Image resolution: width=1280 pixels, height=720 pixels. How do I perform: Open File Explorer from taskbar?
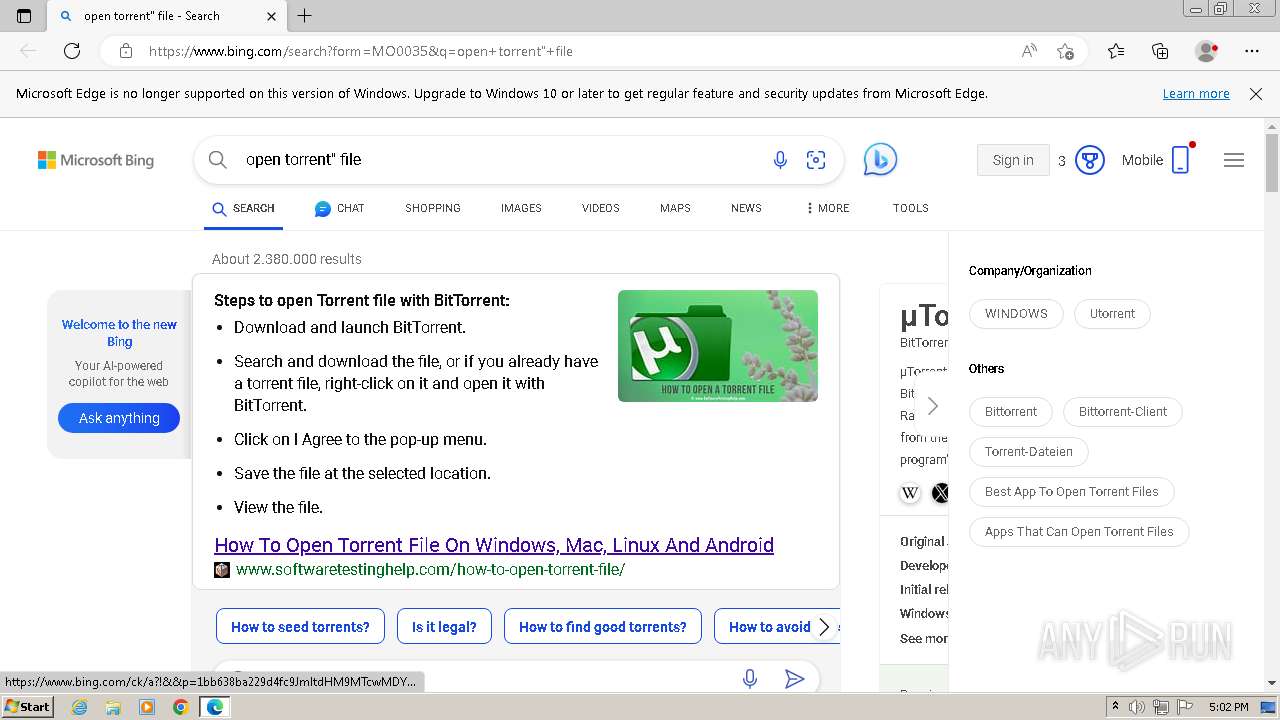(113, 707)
